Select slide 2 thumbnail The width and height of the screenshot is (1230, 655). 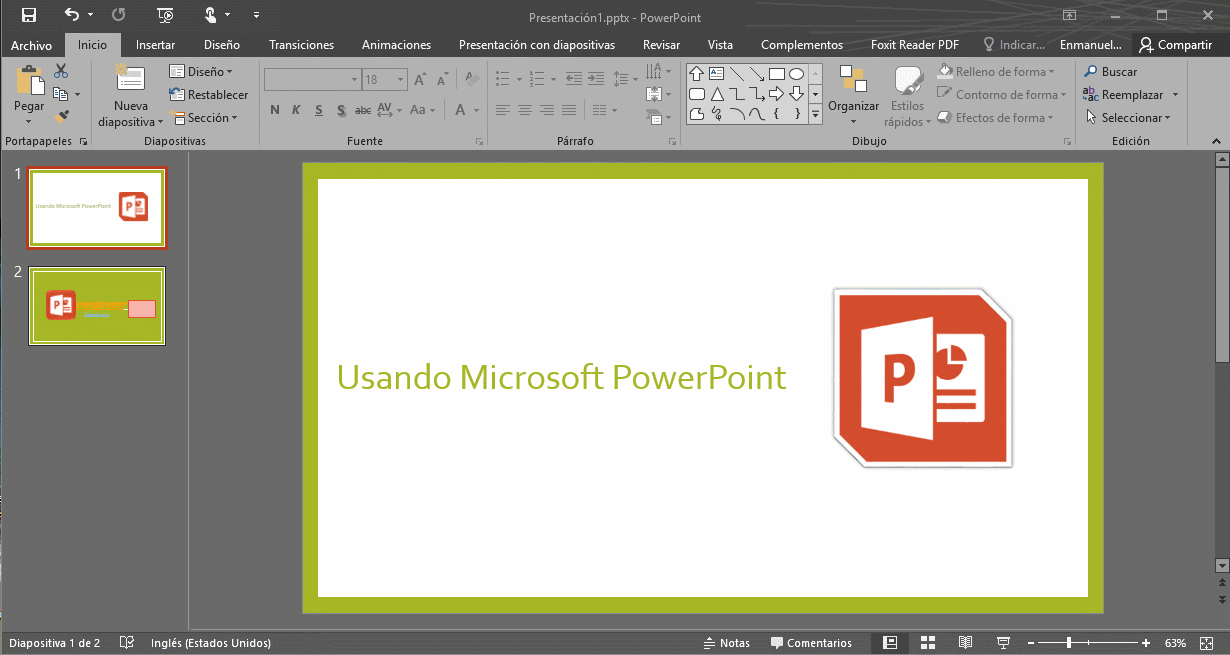click(x=96, y=305)
